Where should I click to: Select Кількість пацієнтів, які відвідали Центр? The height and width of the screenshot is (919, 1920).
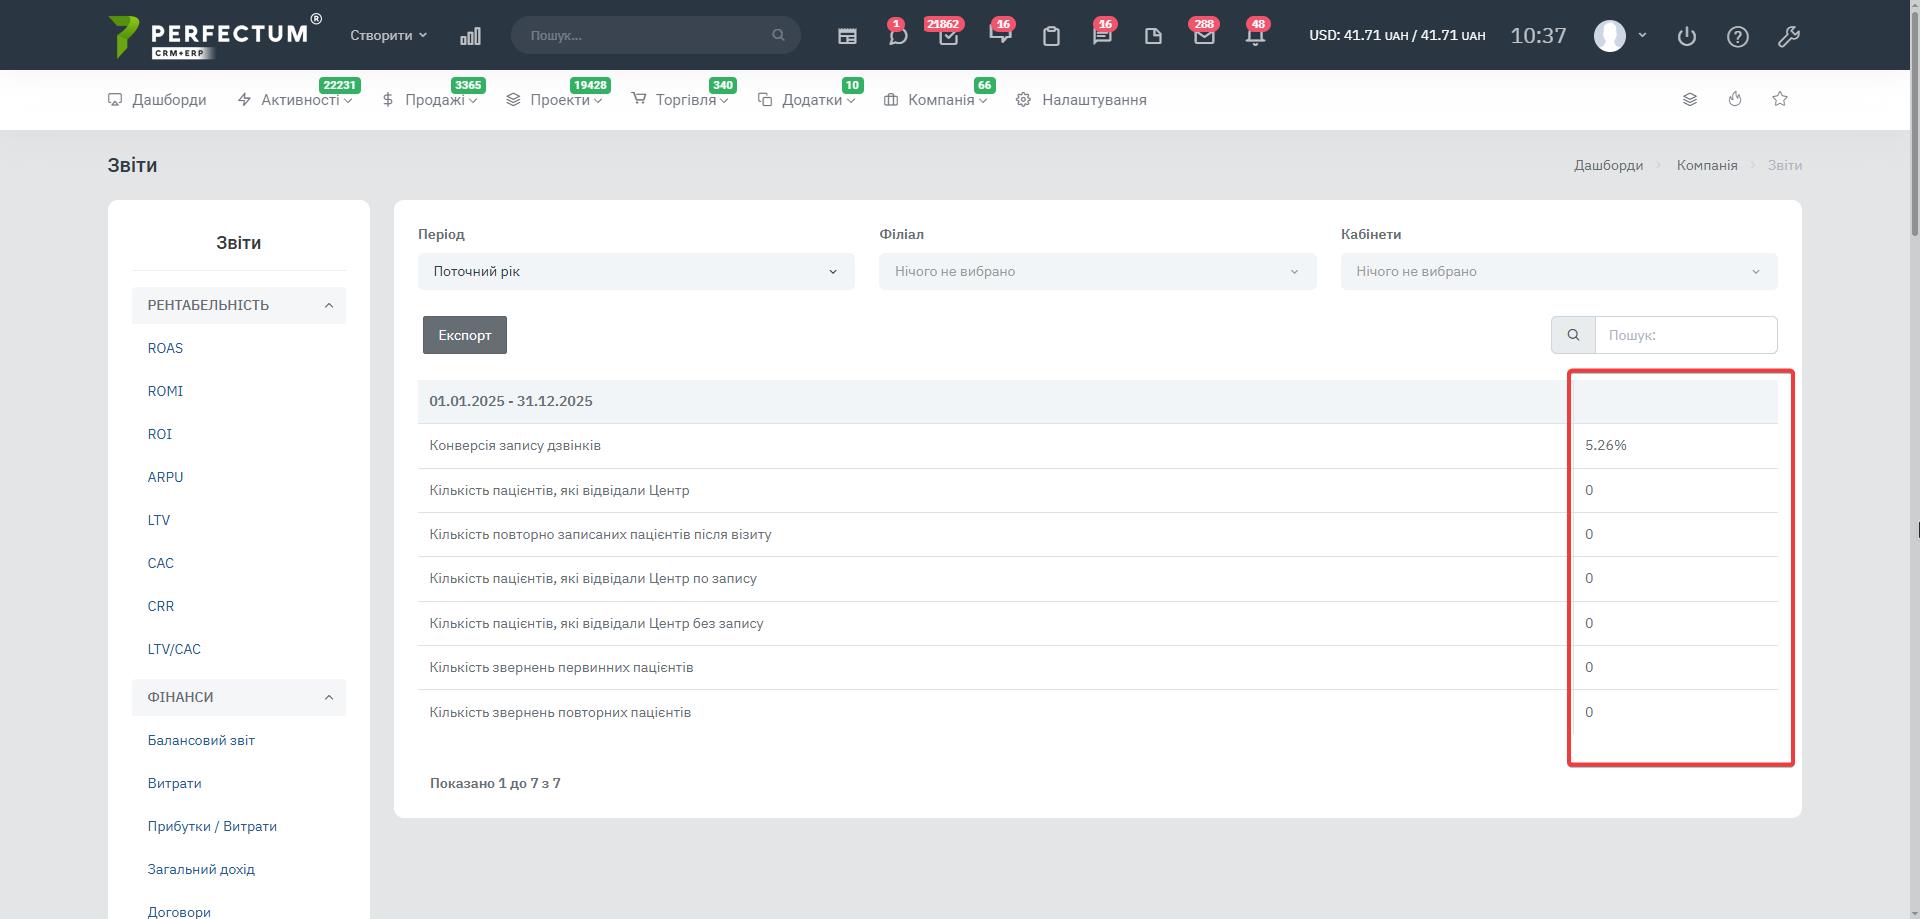(1098, 490)
